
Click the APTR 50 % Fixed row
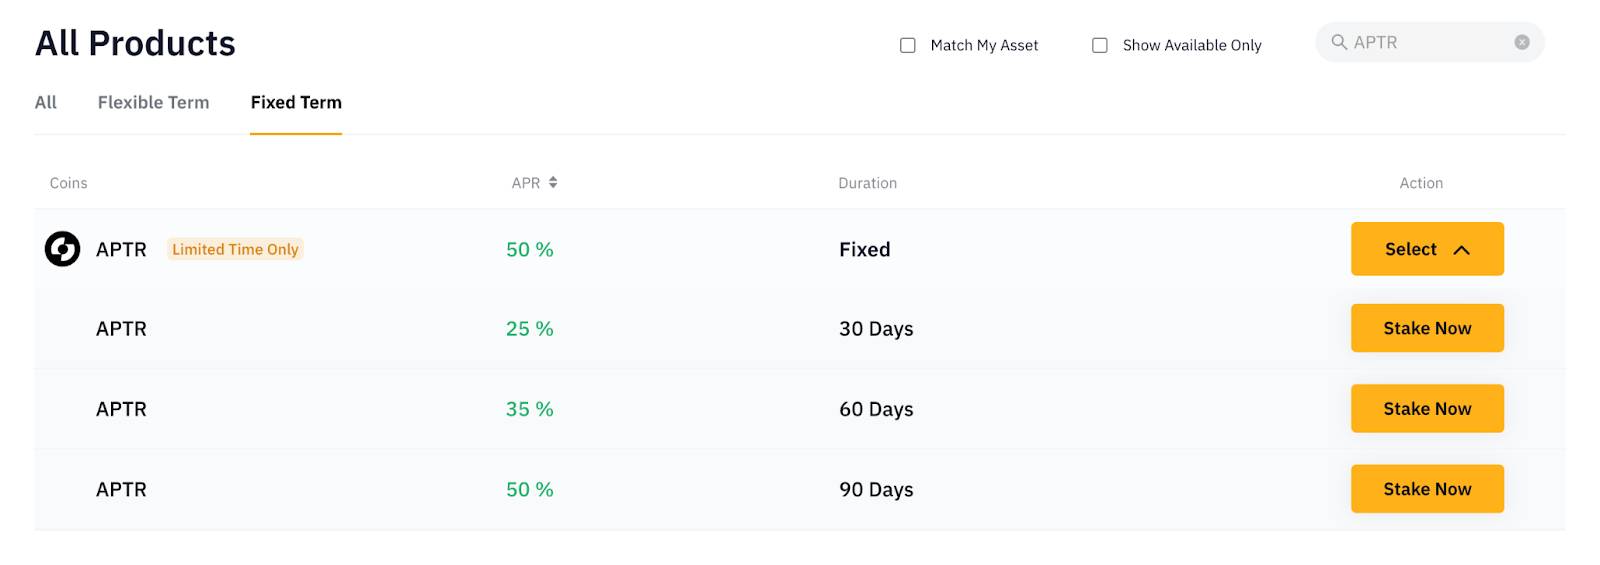click(x=800, y=249)
